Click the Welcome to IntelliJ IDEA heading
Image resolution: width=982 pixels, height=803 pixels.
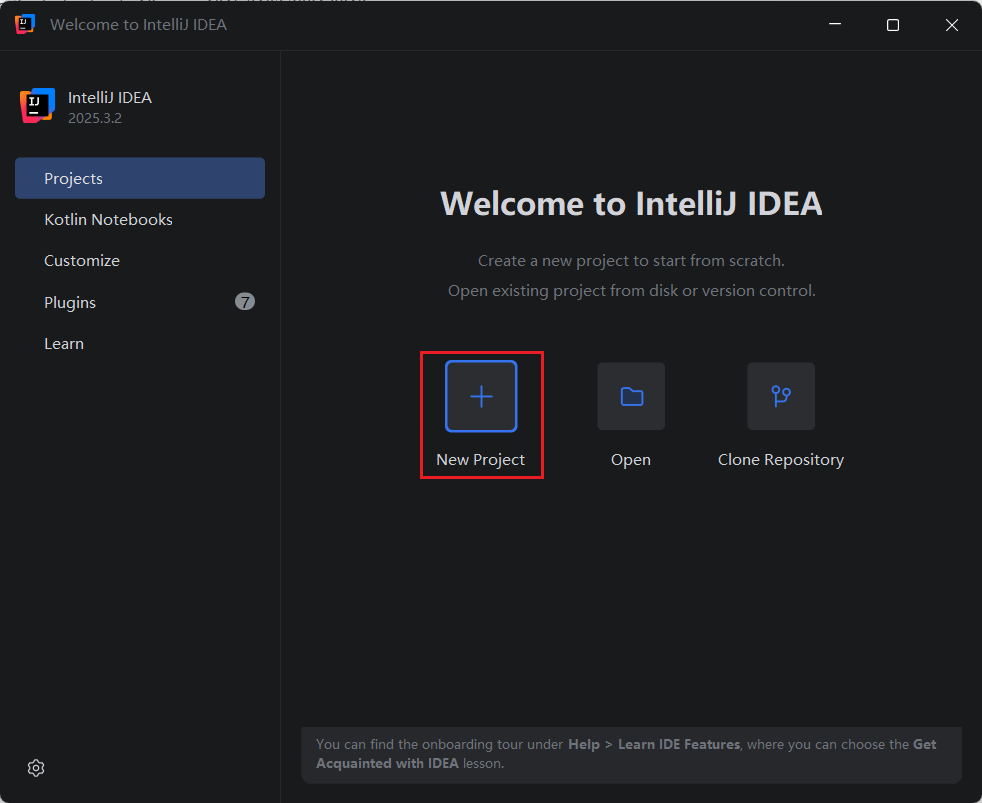click(631, 204)
